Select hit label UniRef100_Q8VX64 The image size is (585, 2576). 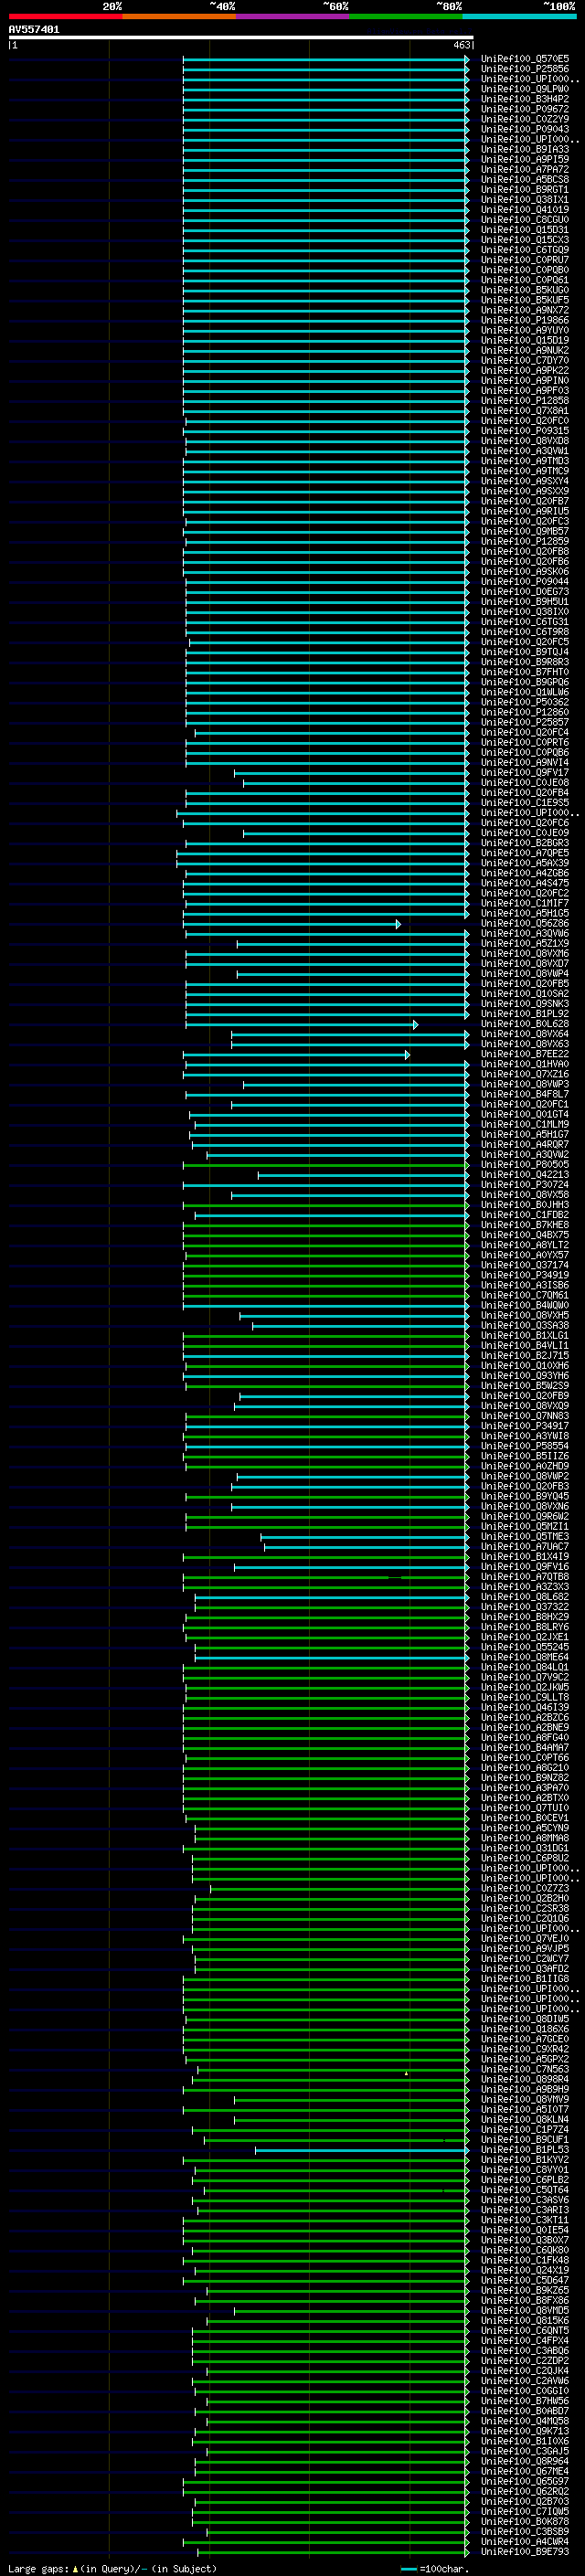tap(524, 1034)
